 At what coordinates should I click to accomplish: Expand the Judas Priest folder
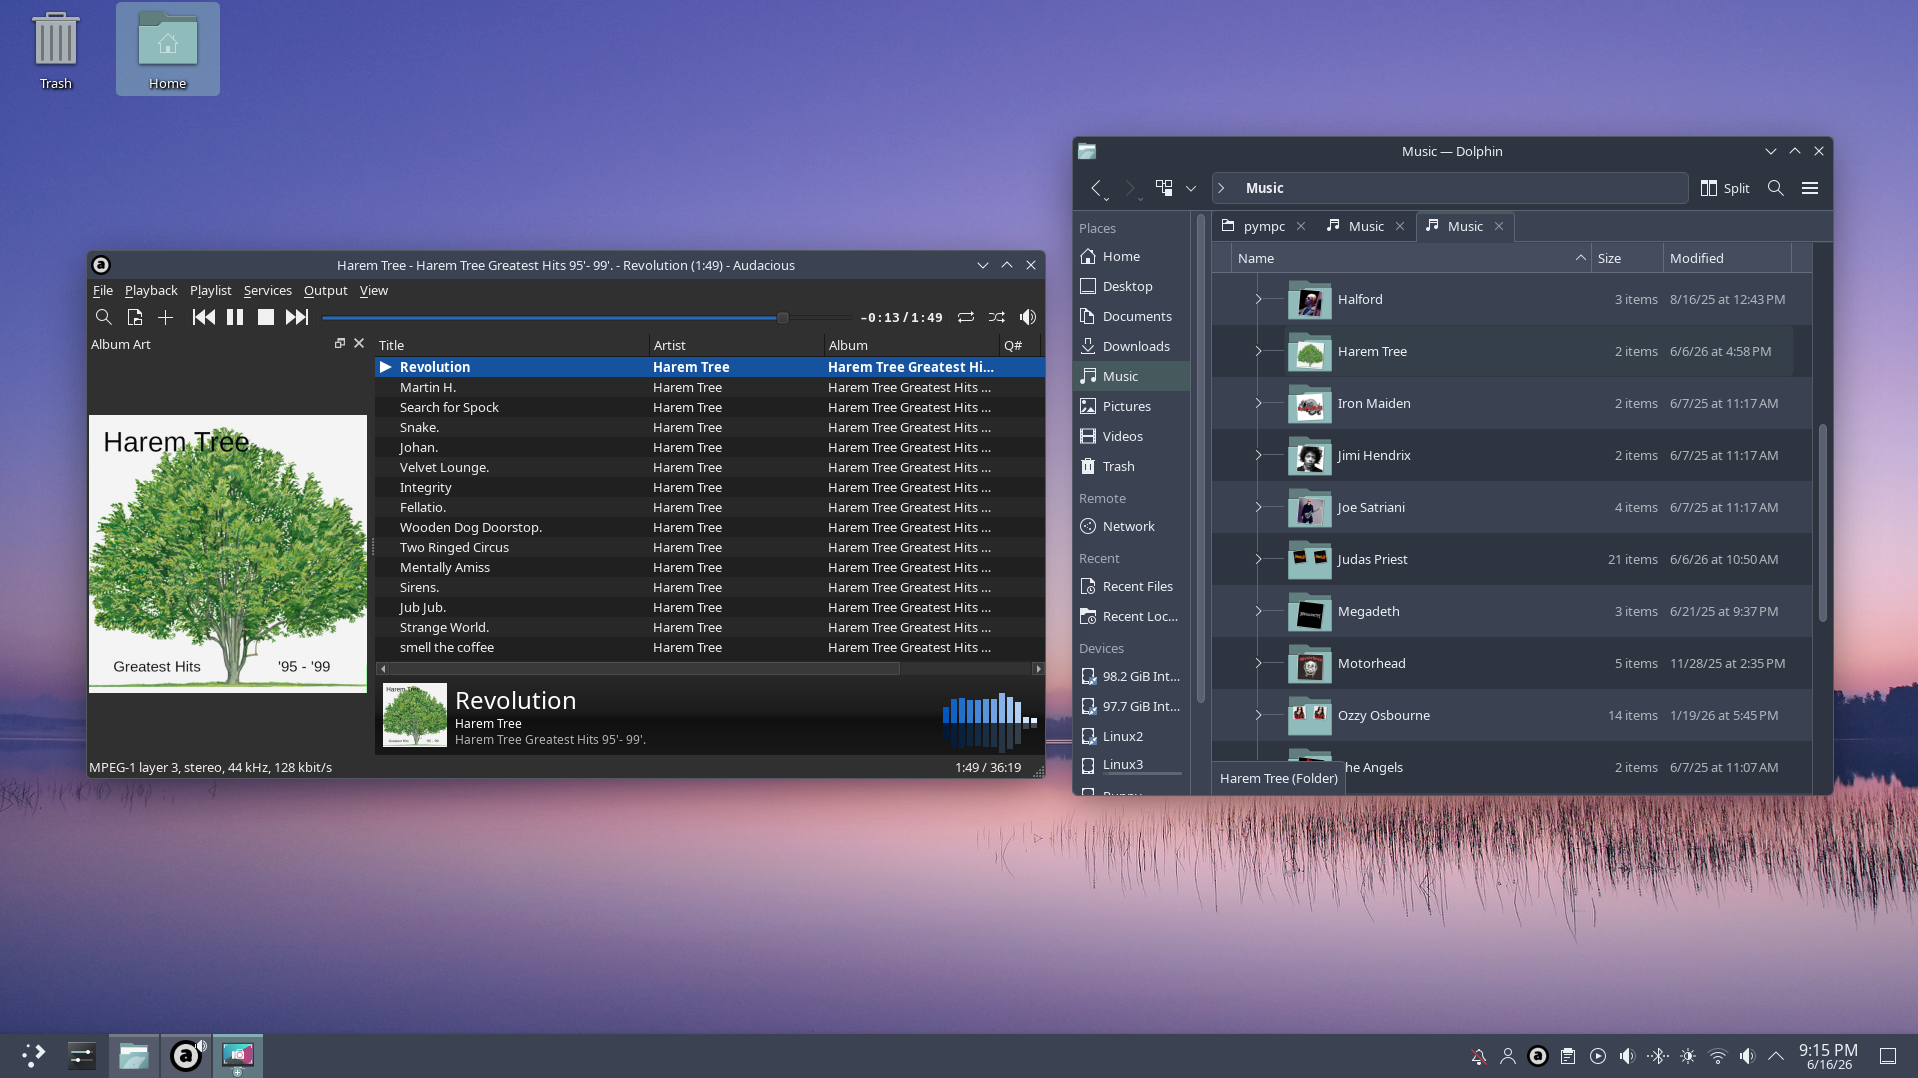(x=1258, y=559)
